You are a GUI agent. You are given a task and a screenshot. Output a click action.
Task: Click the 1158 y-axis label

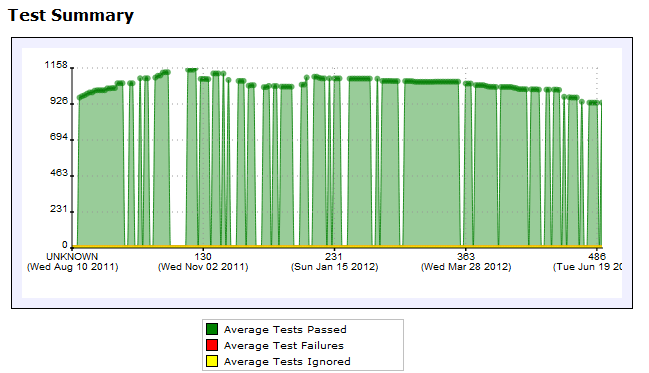point(56,65)
